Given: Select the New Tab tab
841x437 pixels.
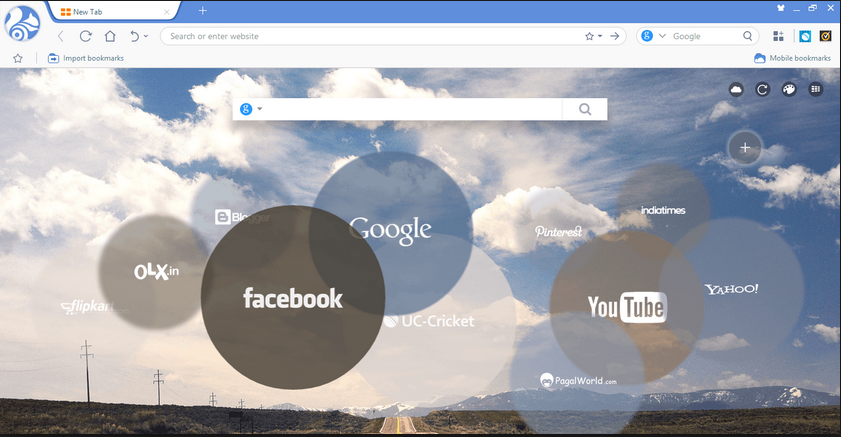Looking at the screenshot, I should point(113,12).
